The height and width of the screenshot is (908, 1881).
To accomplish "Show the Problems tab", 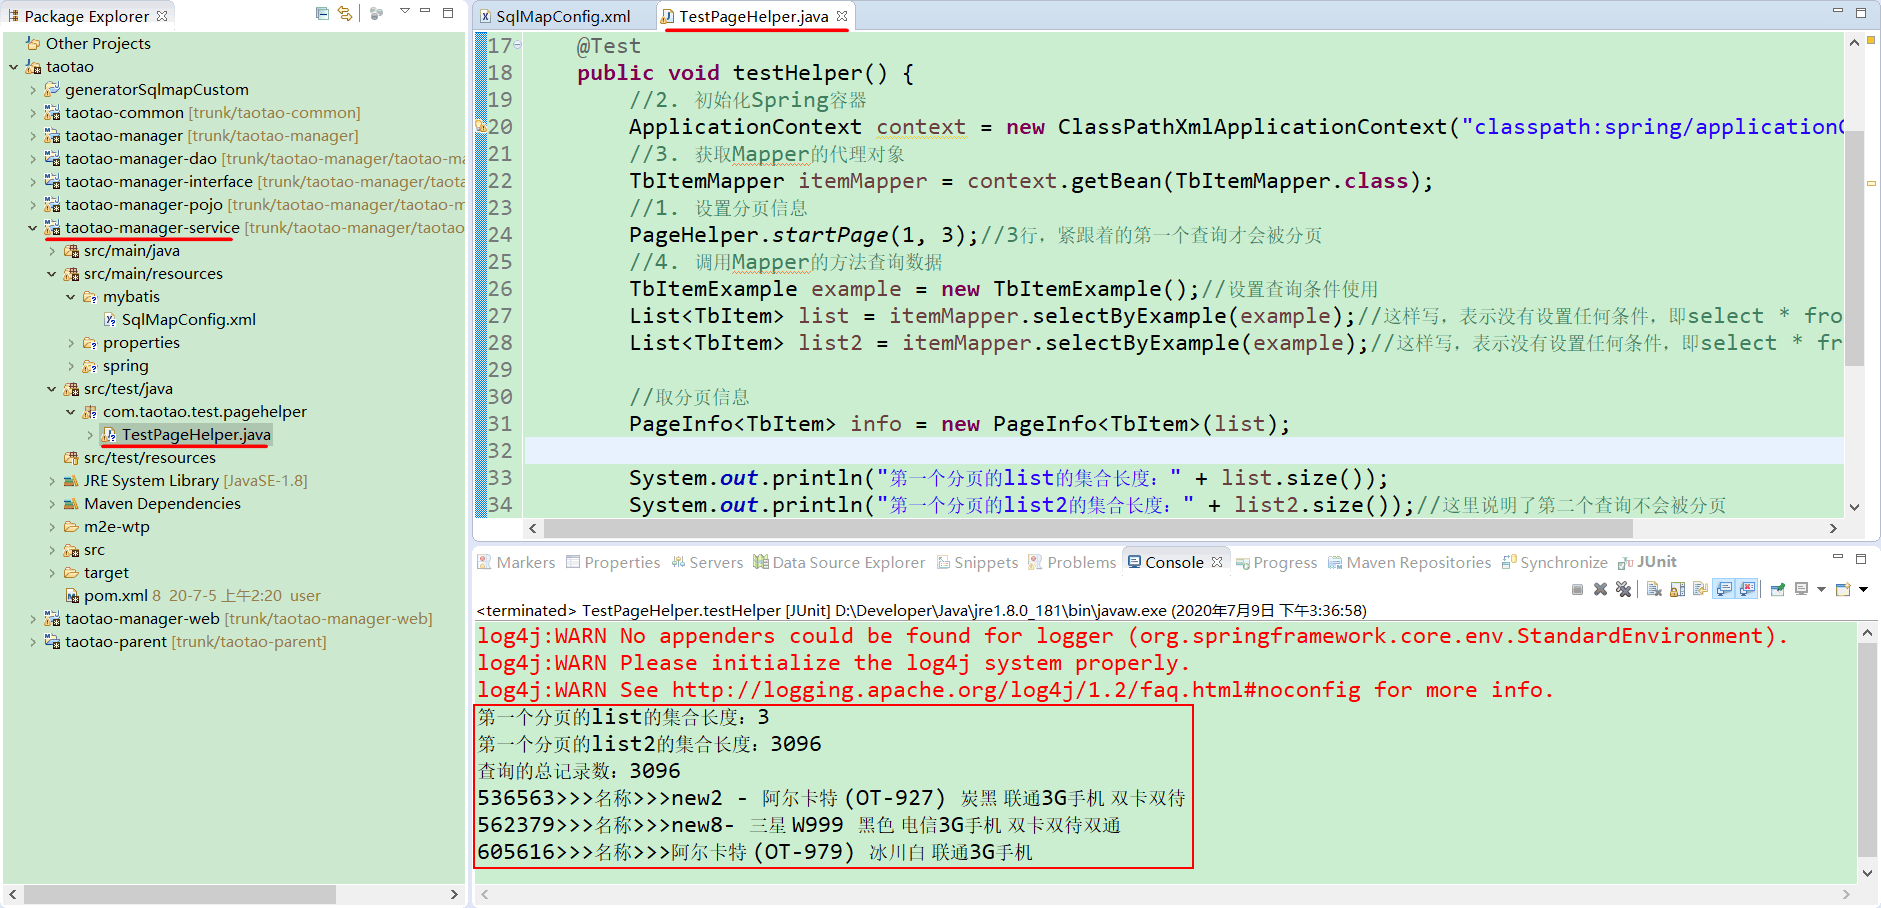I will click(1072, 562).
